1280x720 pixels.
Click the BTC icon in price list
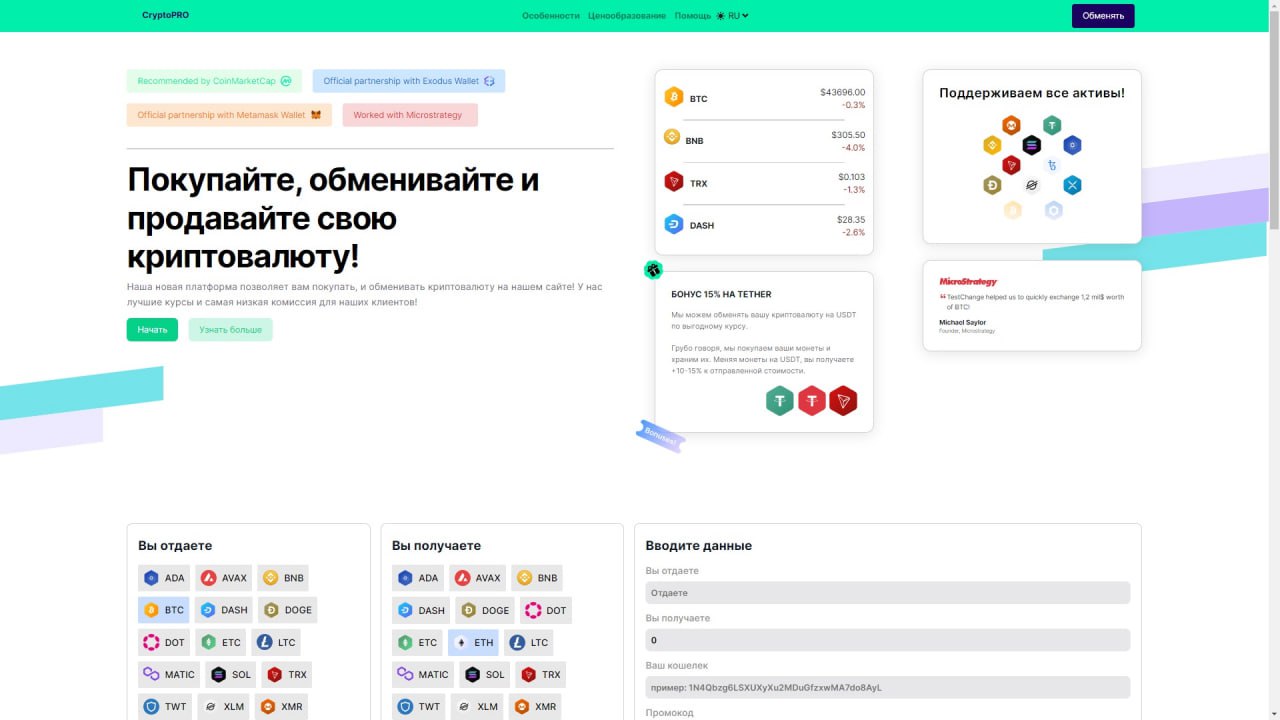[x=673, y=98]
